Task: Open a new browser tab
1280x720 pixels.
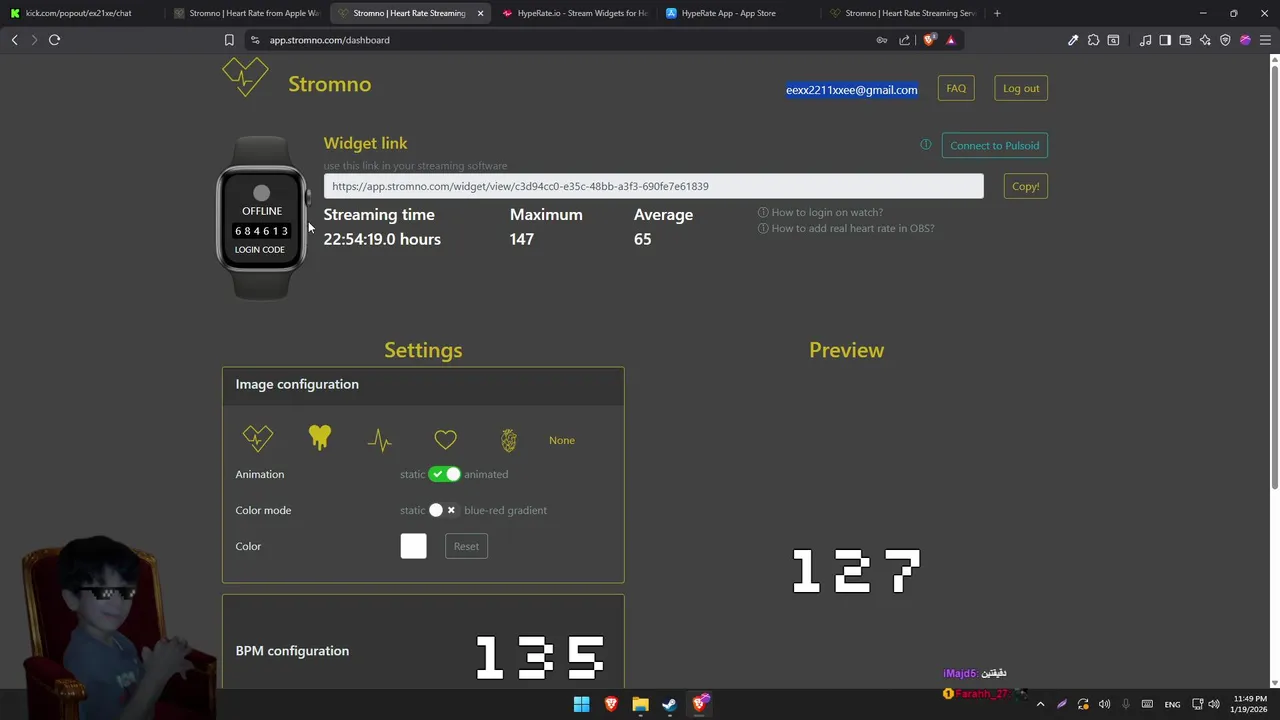Action: (x=997, y=13)
